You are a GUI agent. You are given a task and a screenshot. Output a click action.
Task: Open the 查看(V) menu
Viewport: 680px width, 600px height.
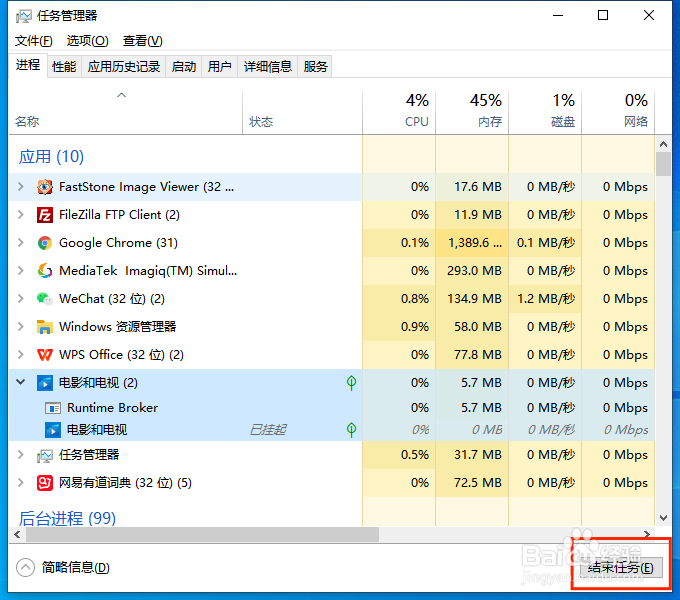[143, 41]
